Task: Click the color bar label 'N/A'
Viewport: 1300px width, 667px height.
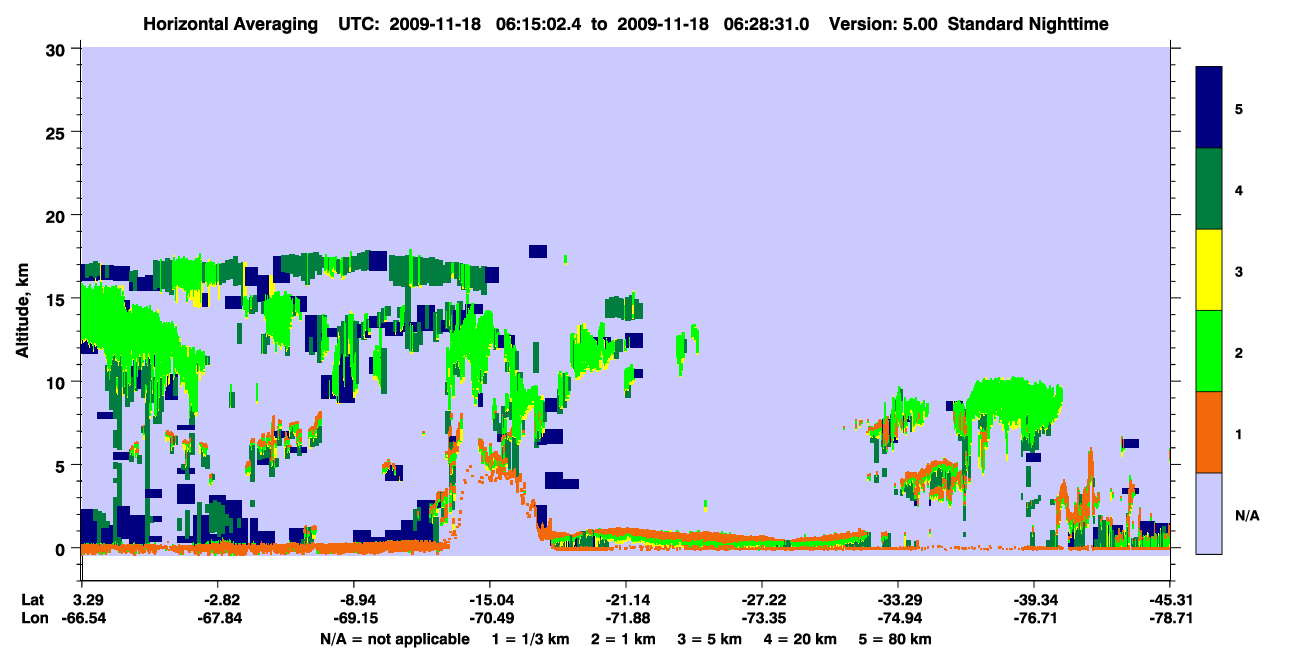Action: coord(1247,516)
